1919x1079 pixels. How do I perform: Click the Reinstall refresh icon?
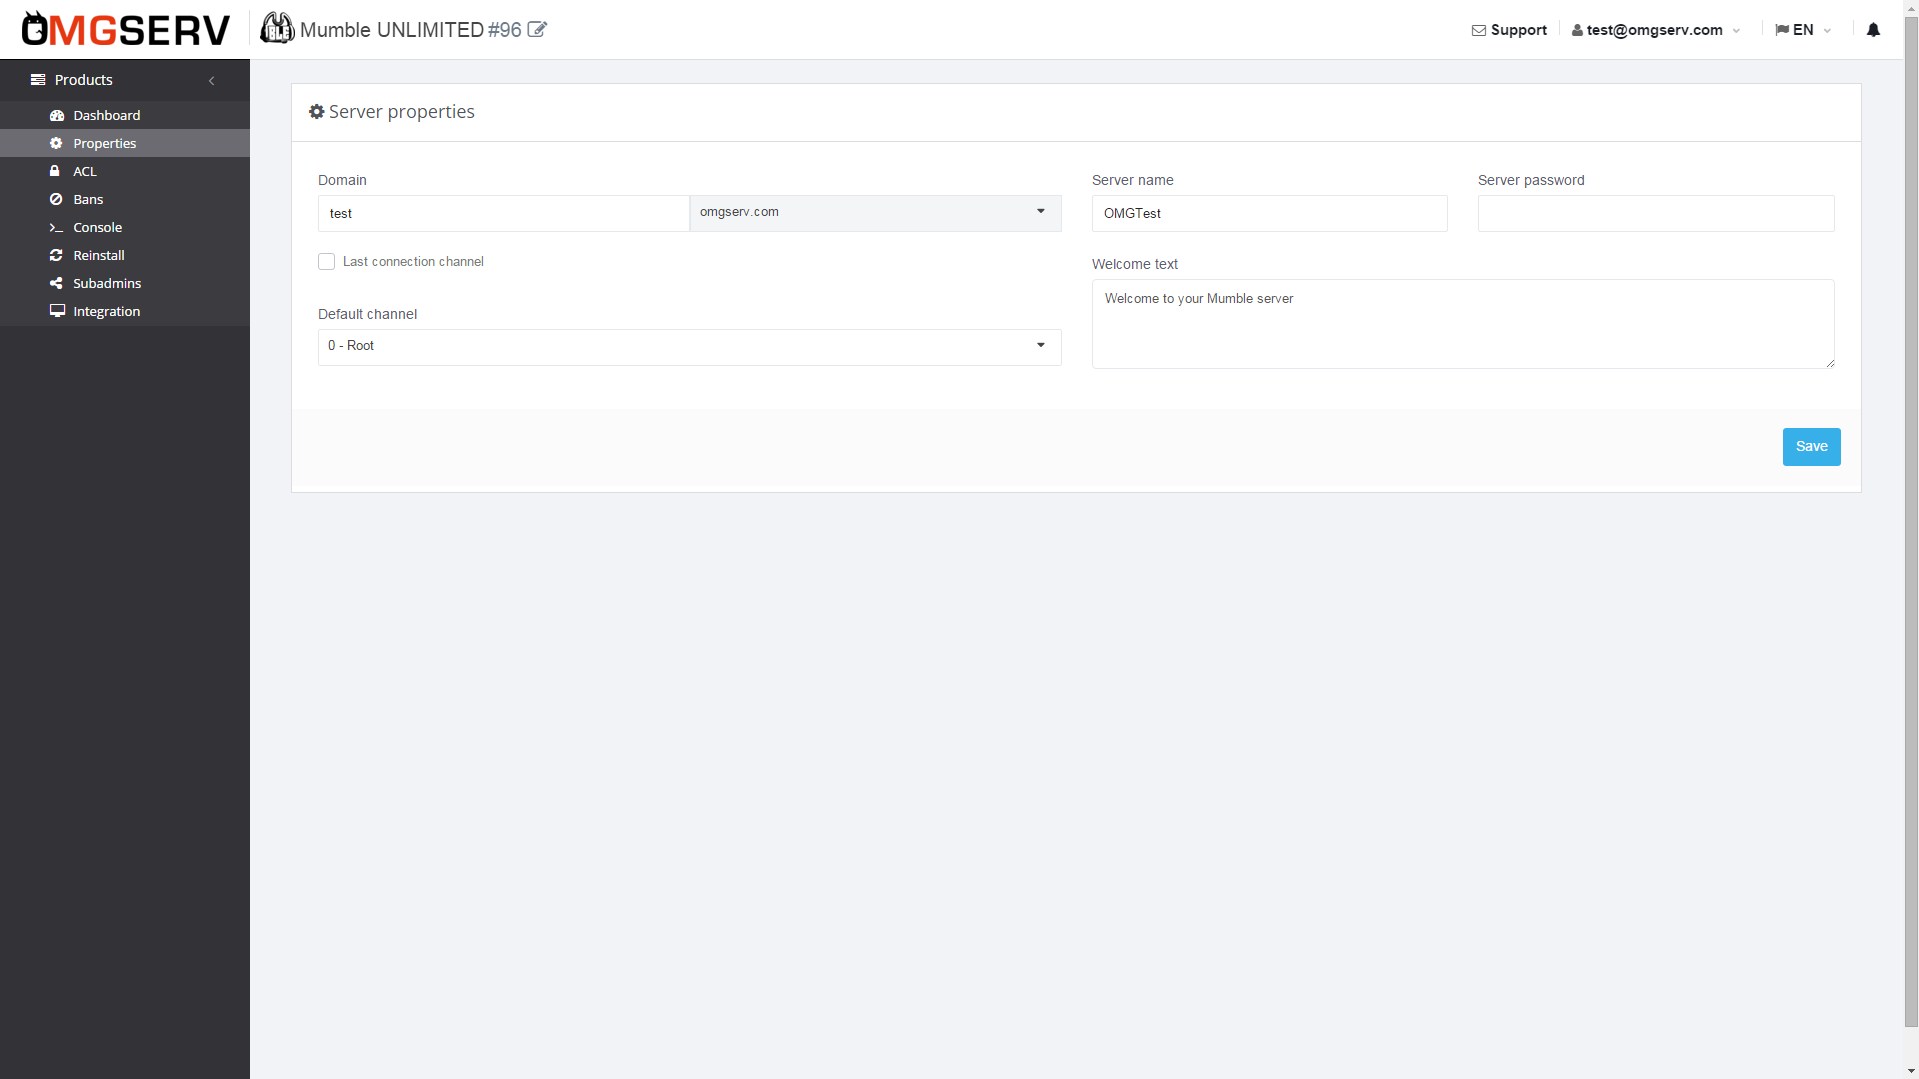[56, 256]
